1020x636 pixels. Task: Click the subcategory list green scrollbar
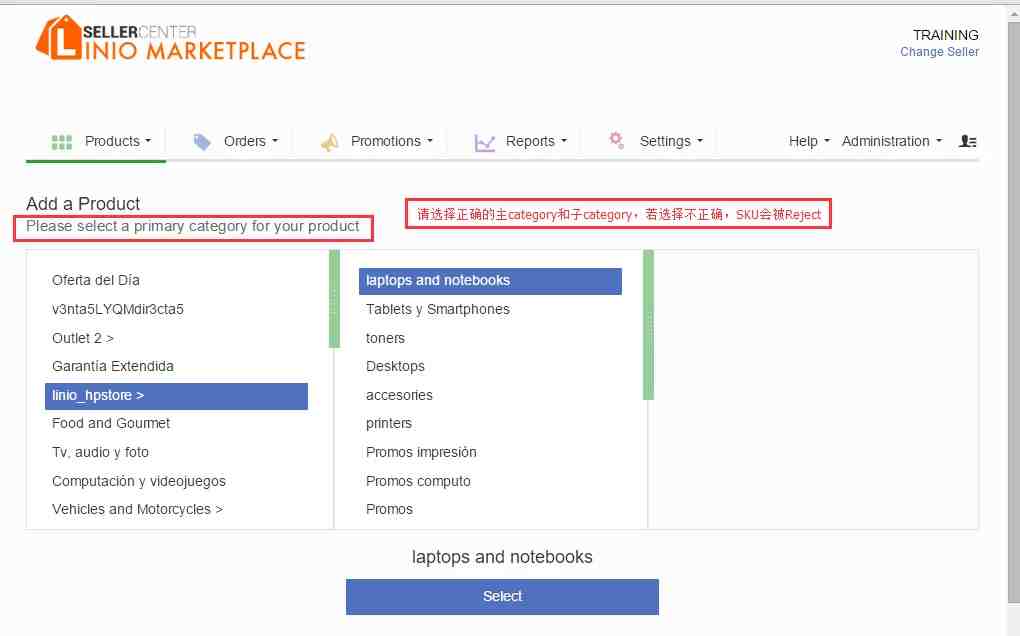click(x=648, y=325)
